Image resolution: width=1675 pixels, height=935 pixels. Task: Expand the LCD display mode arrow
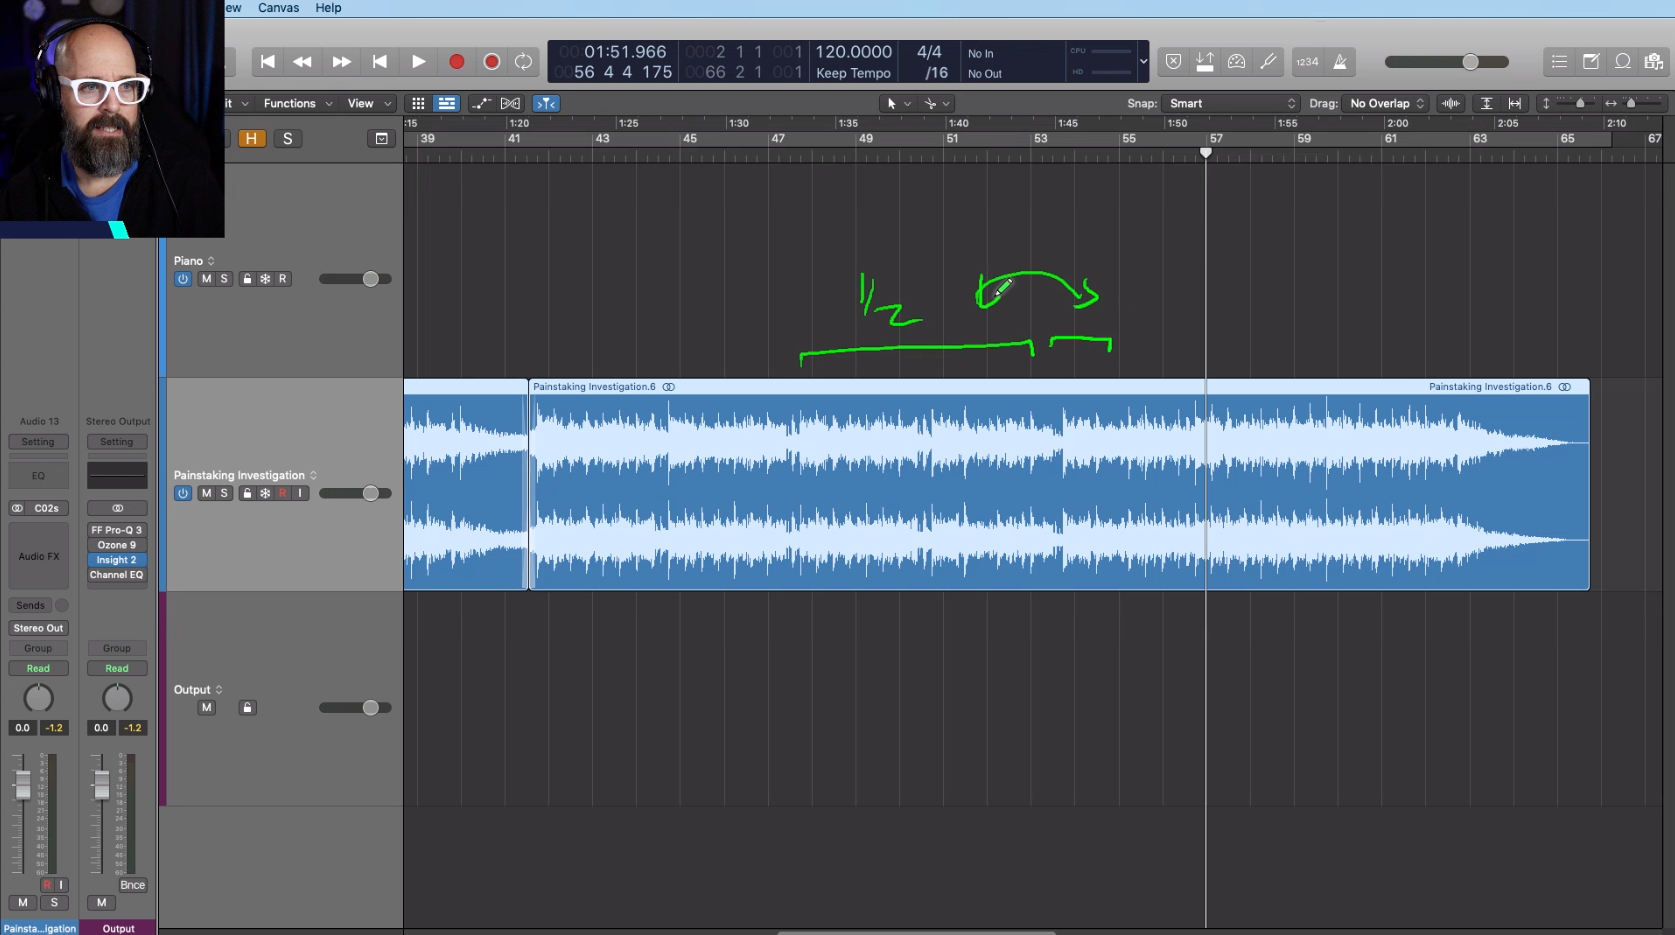(1143, 62)
